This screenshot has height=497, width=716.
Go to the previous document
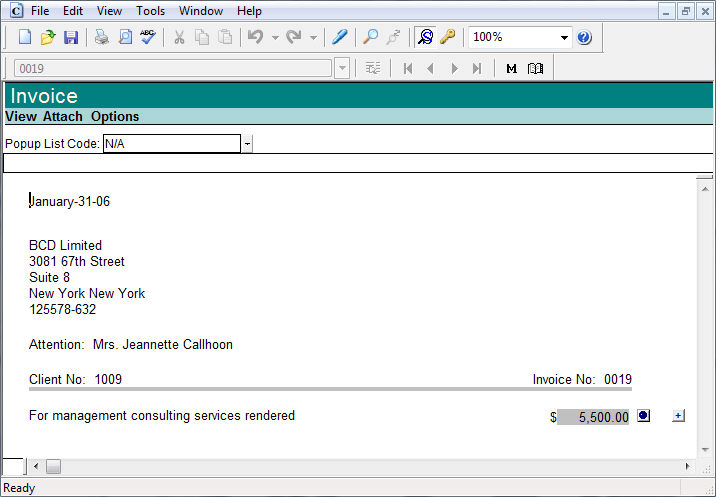tap(430, 69)
